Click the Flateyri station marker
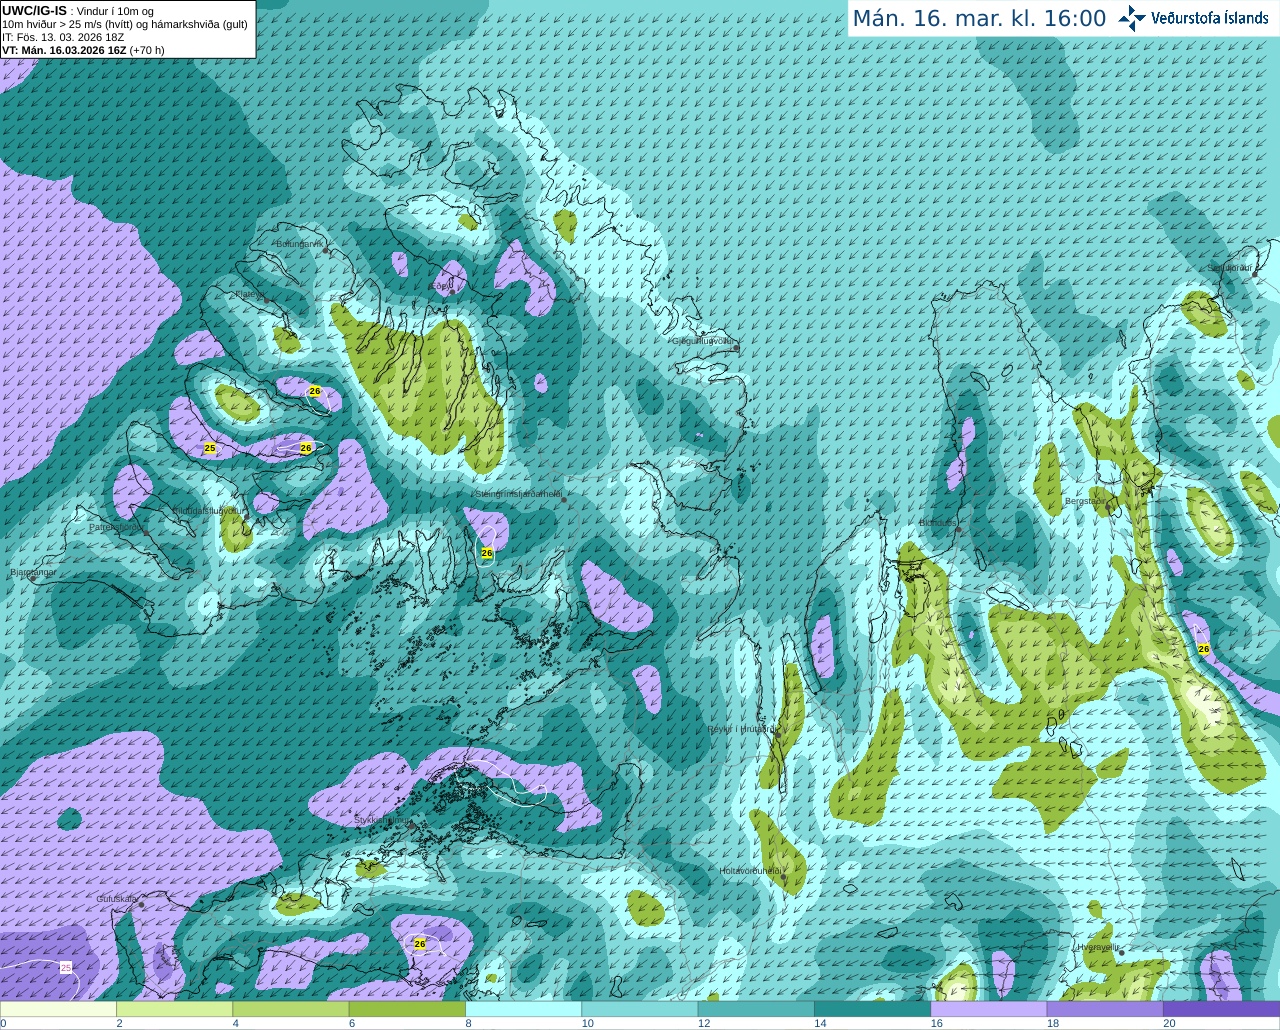This screenshot has width=1280, height=1030. [267, 300]
